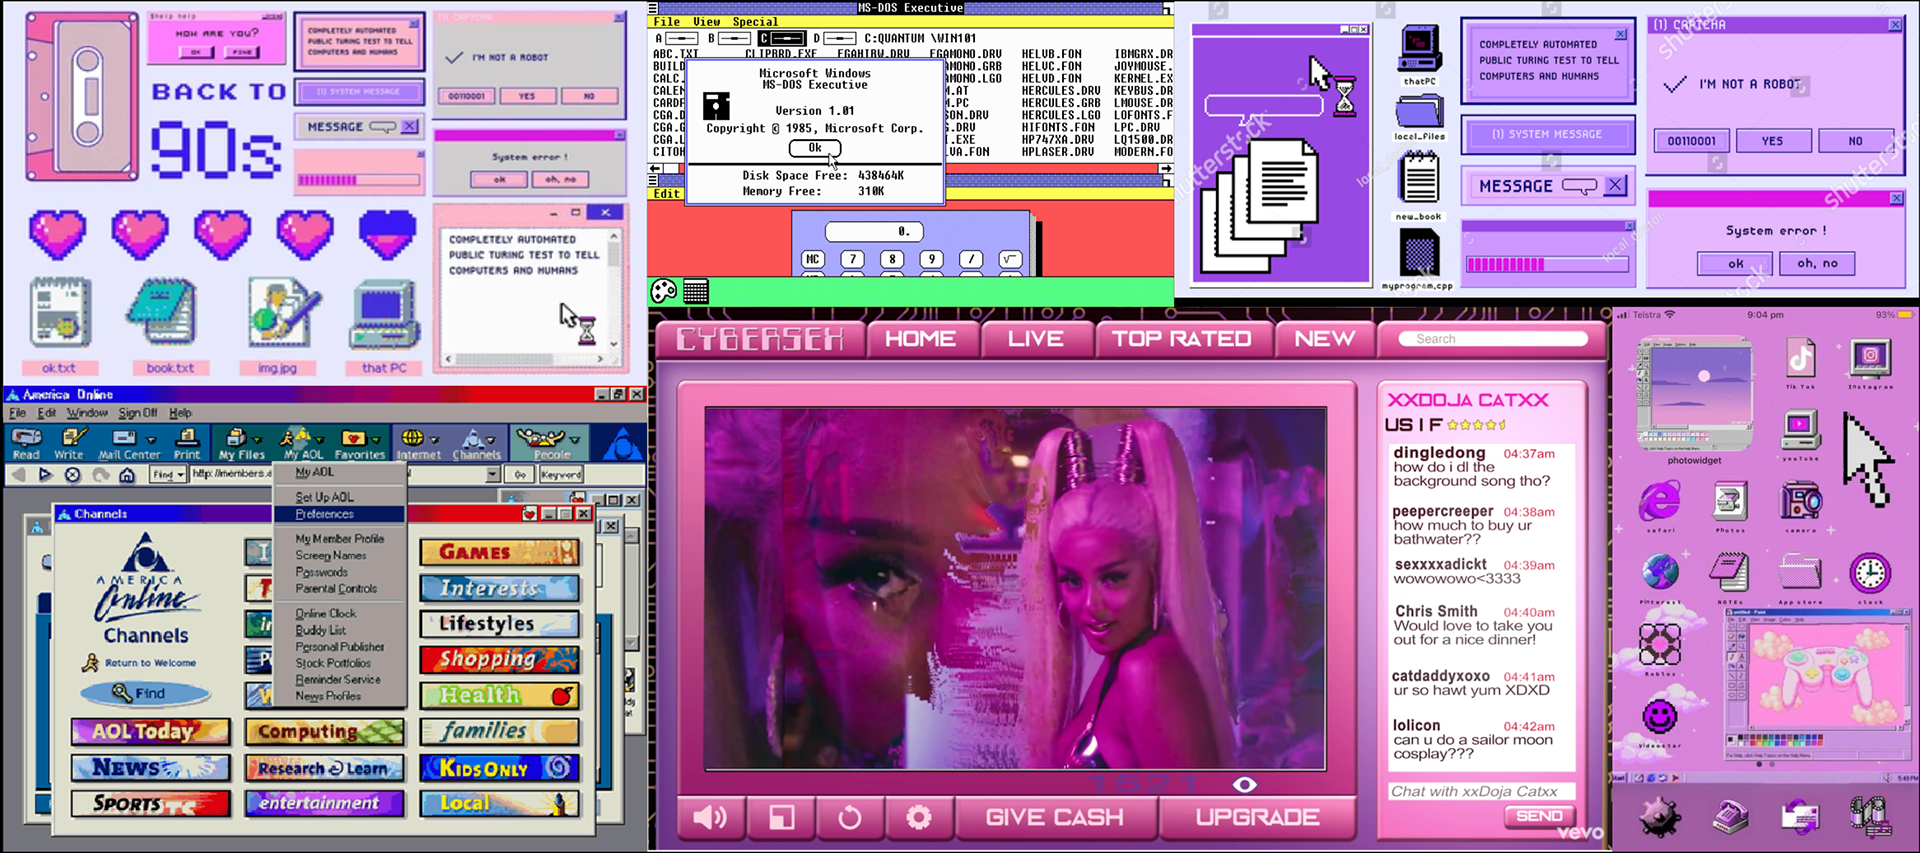Open the NOTEs notepad icon on phone
Viewport: 1920px width, 853px height.
click(x=1729, y=572)
